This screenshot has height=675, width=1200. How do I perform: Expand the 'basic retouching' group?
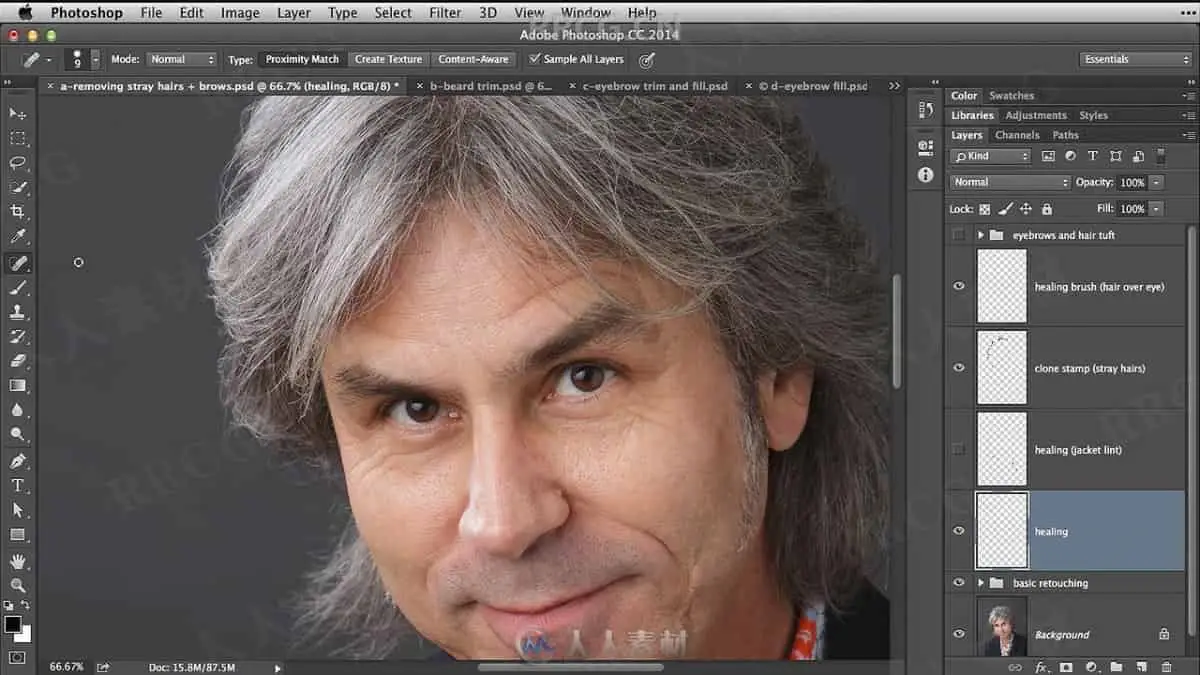[981, 583]
